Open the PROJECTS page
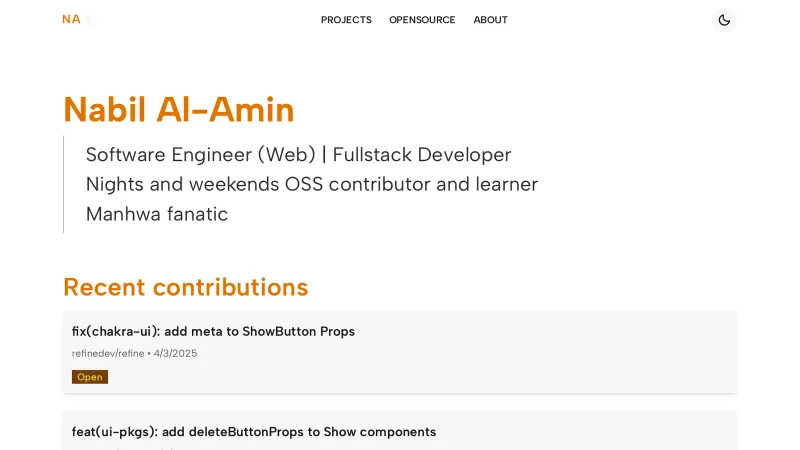Image resolution: width=800 pixels, height=450 pixels. (x=346, y=20)
